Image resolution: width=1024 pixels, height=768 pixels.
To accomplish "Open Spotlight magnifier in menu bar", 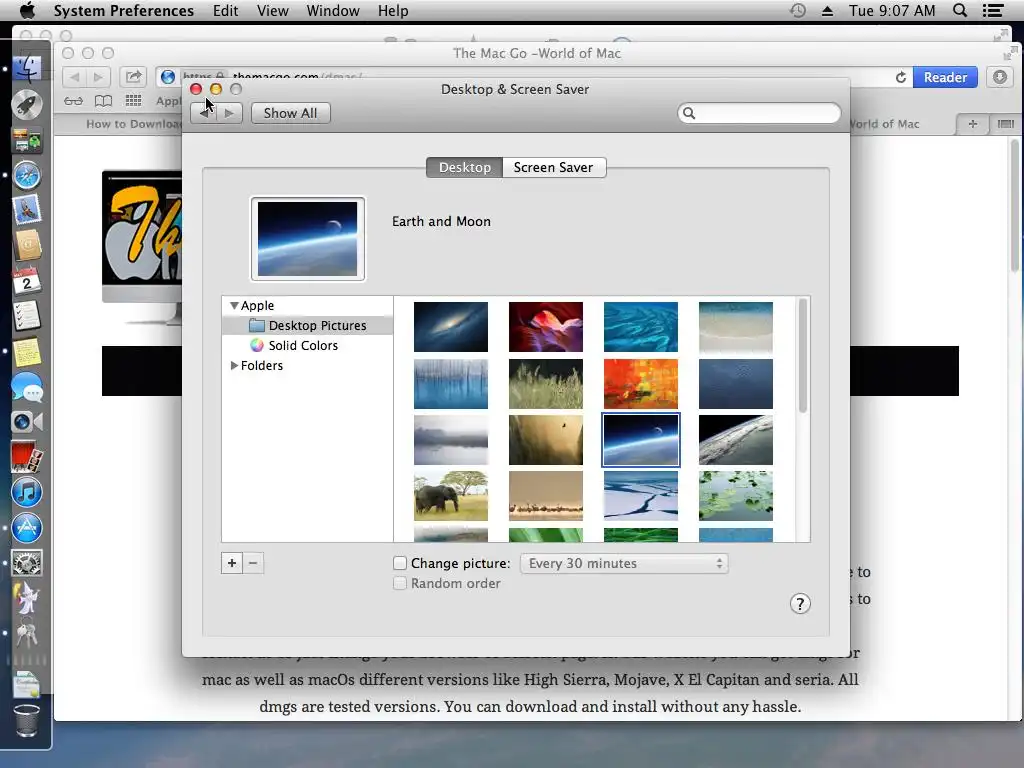I will [960, 10].
